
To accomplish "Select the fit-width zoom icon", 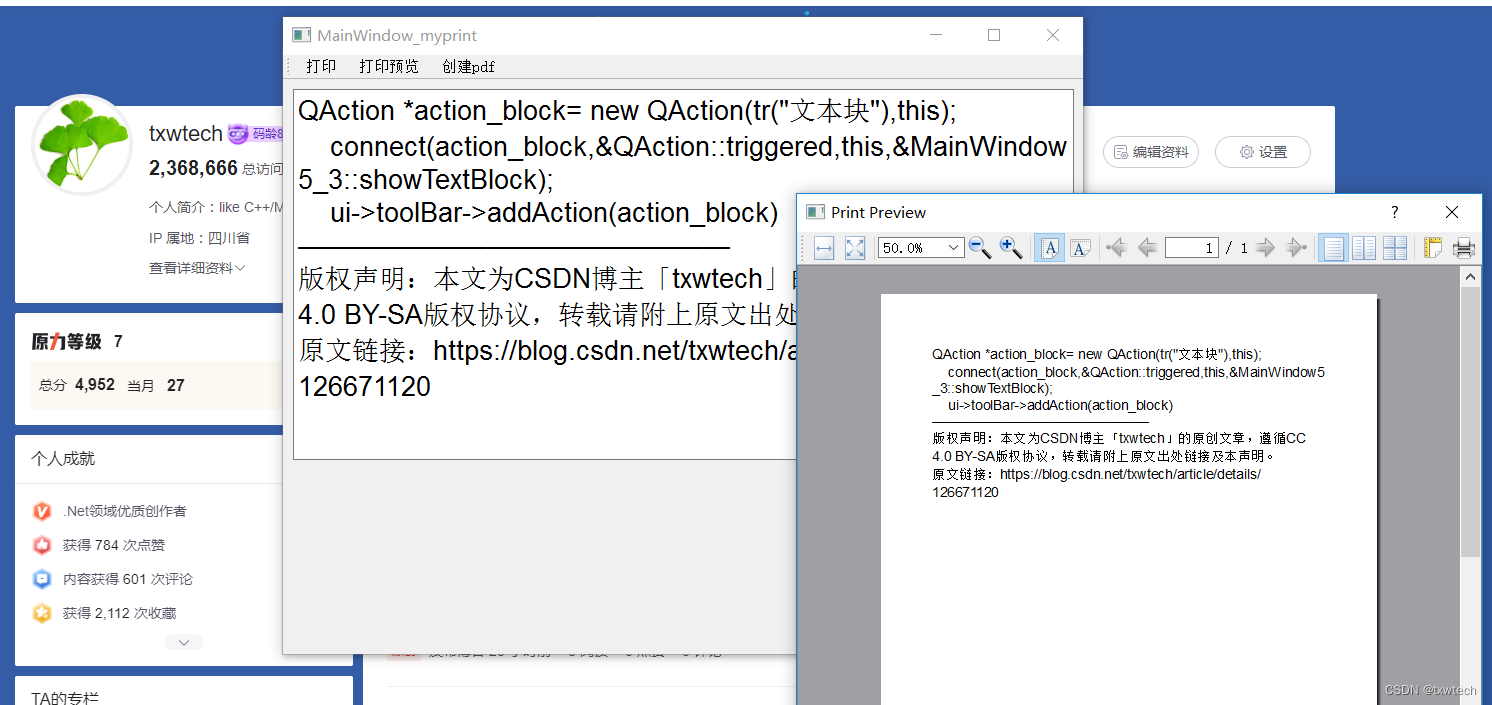I will click(824, 247).
